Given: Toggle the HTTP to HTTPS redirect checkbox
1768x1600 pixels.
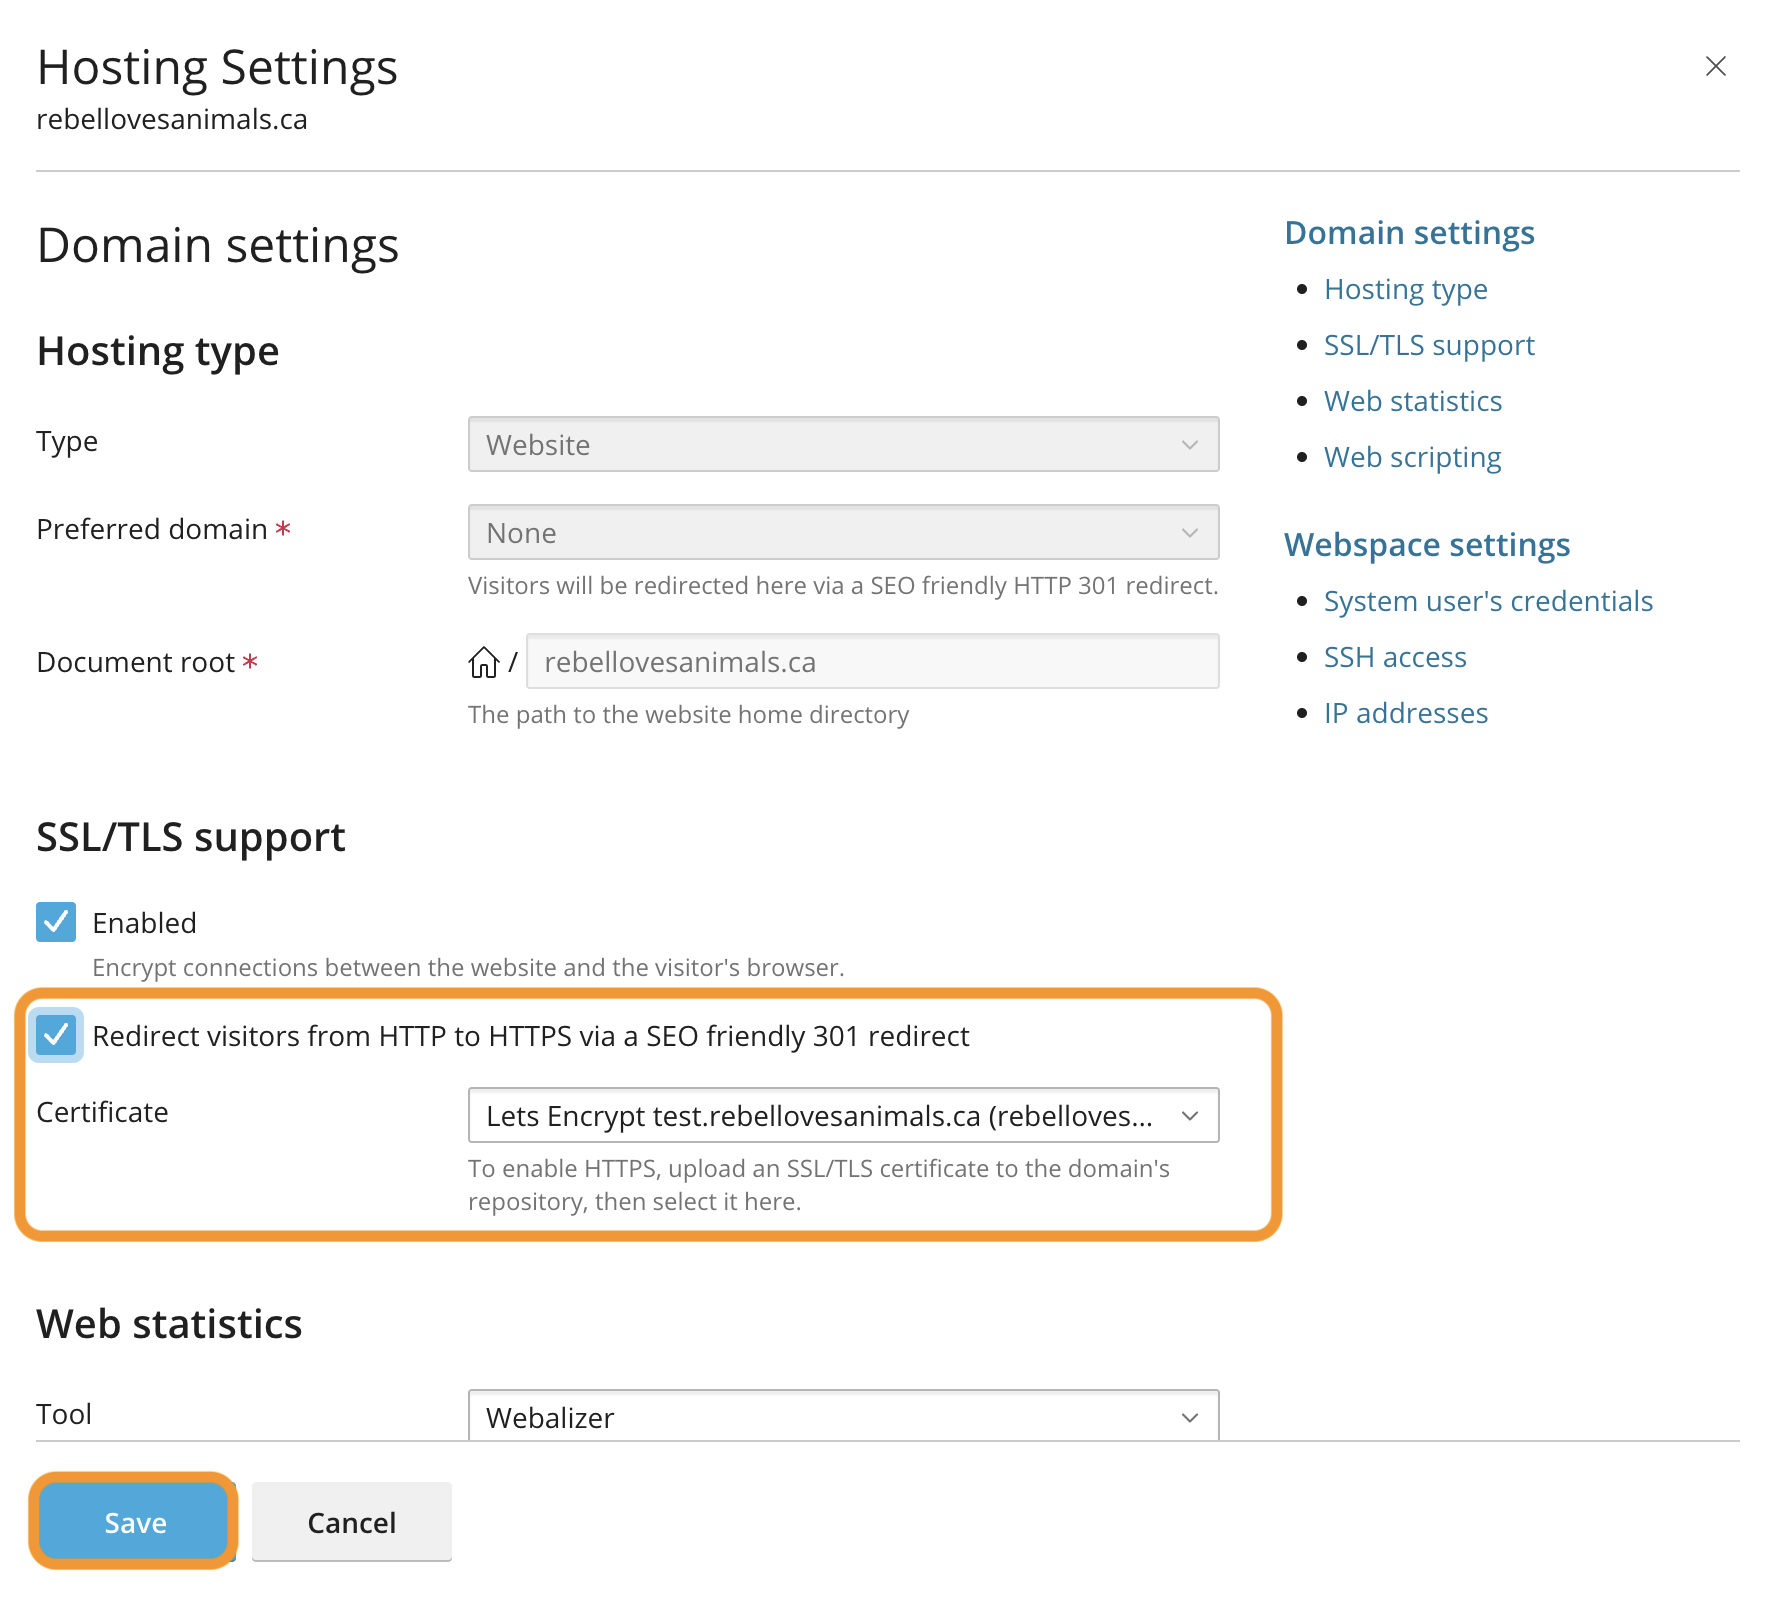Looking at the screenshot, I should click(x=56, y=1035).
